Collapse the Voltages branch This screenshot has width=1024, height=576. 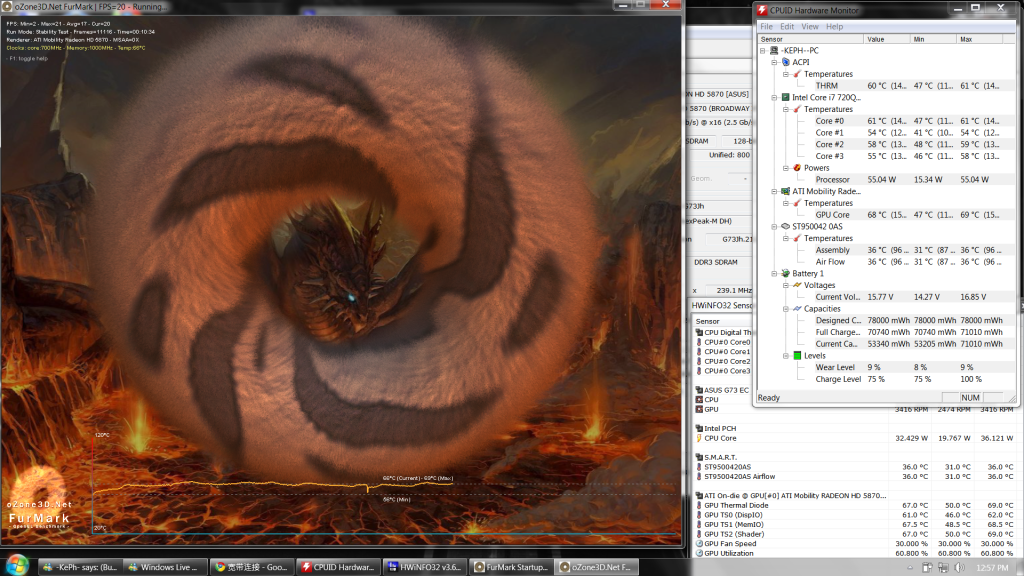pyautogui.click(x=786, y=285)
